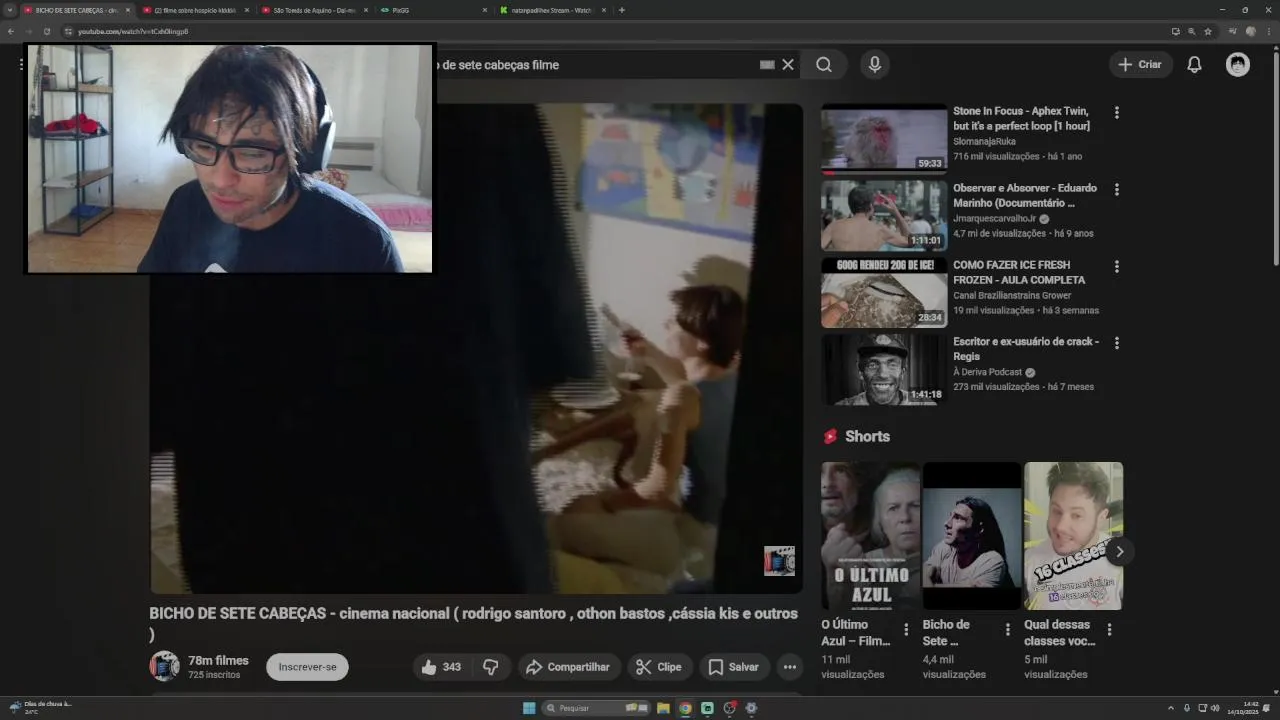1280x720 pixels.
Task: Open COMO FAZER ICE FRESH FROZEN thumbnail
Action: (884, 292)
